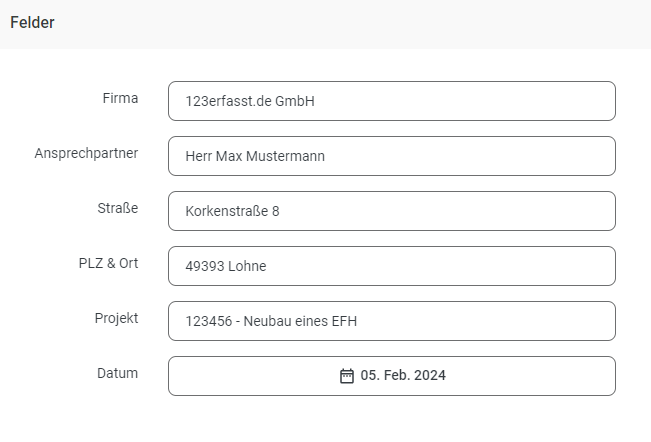Click the year 2024 in the date button
Viewport: 651px width, 442px height.
coord(430,375)
